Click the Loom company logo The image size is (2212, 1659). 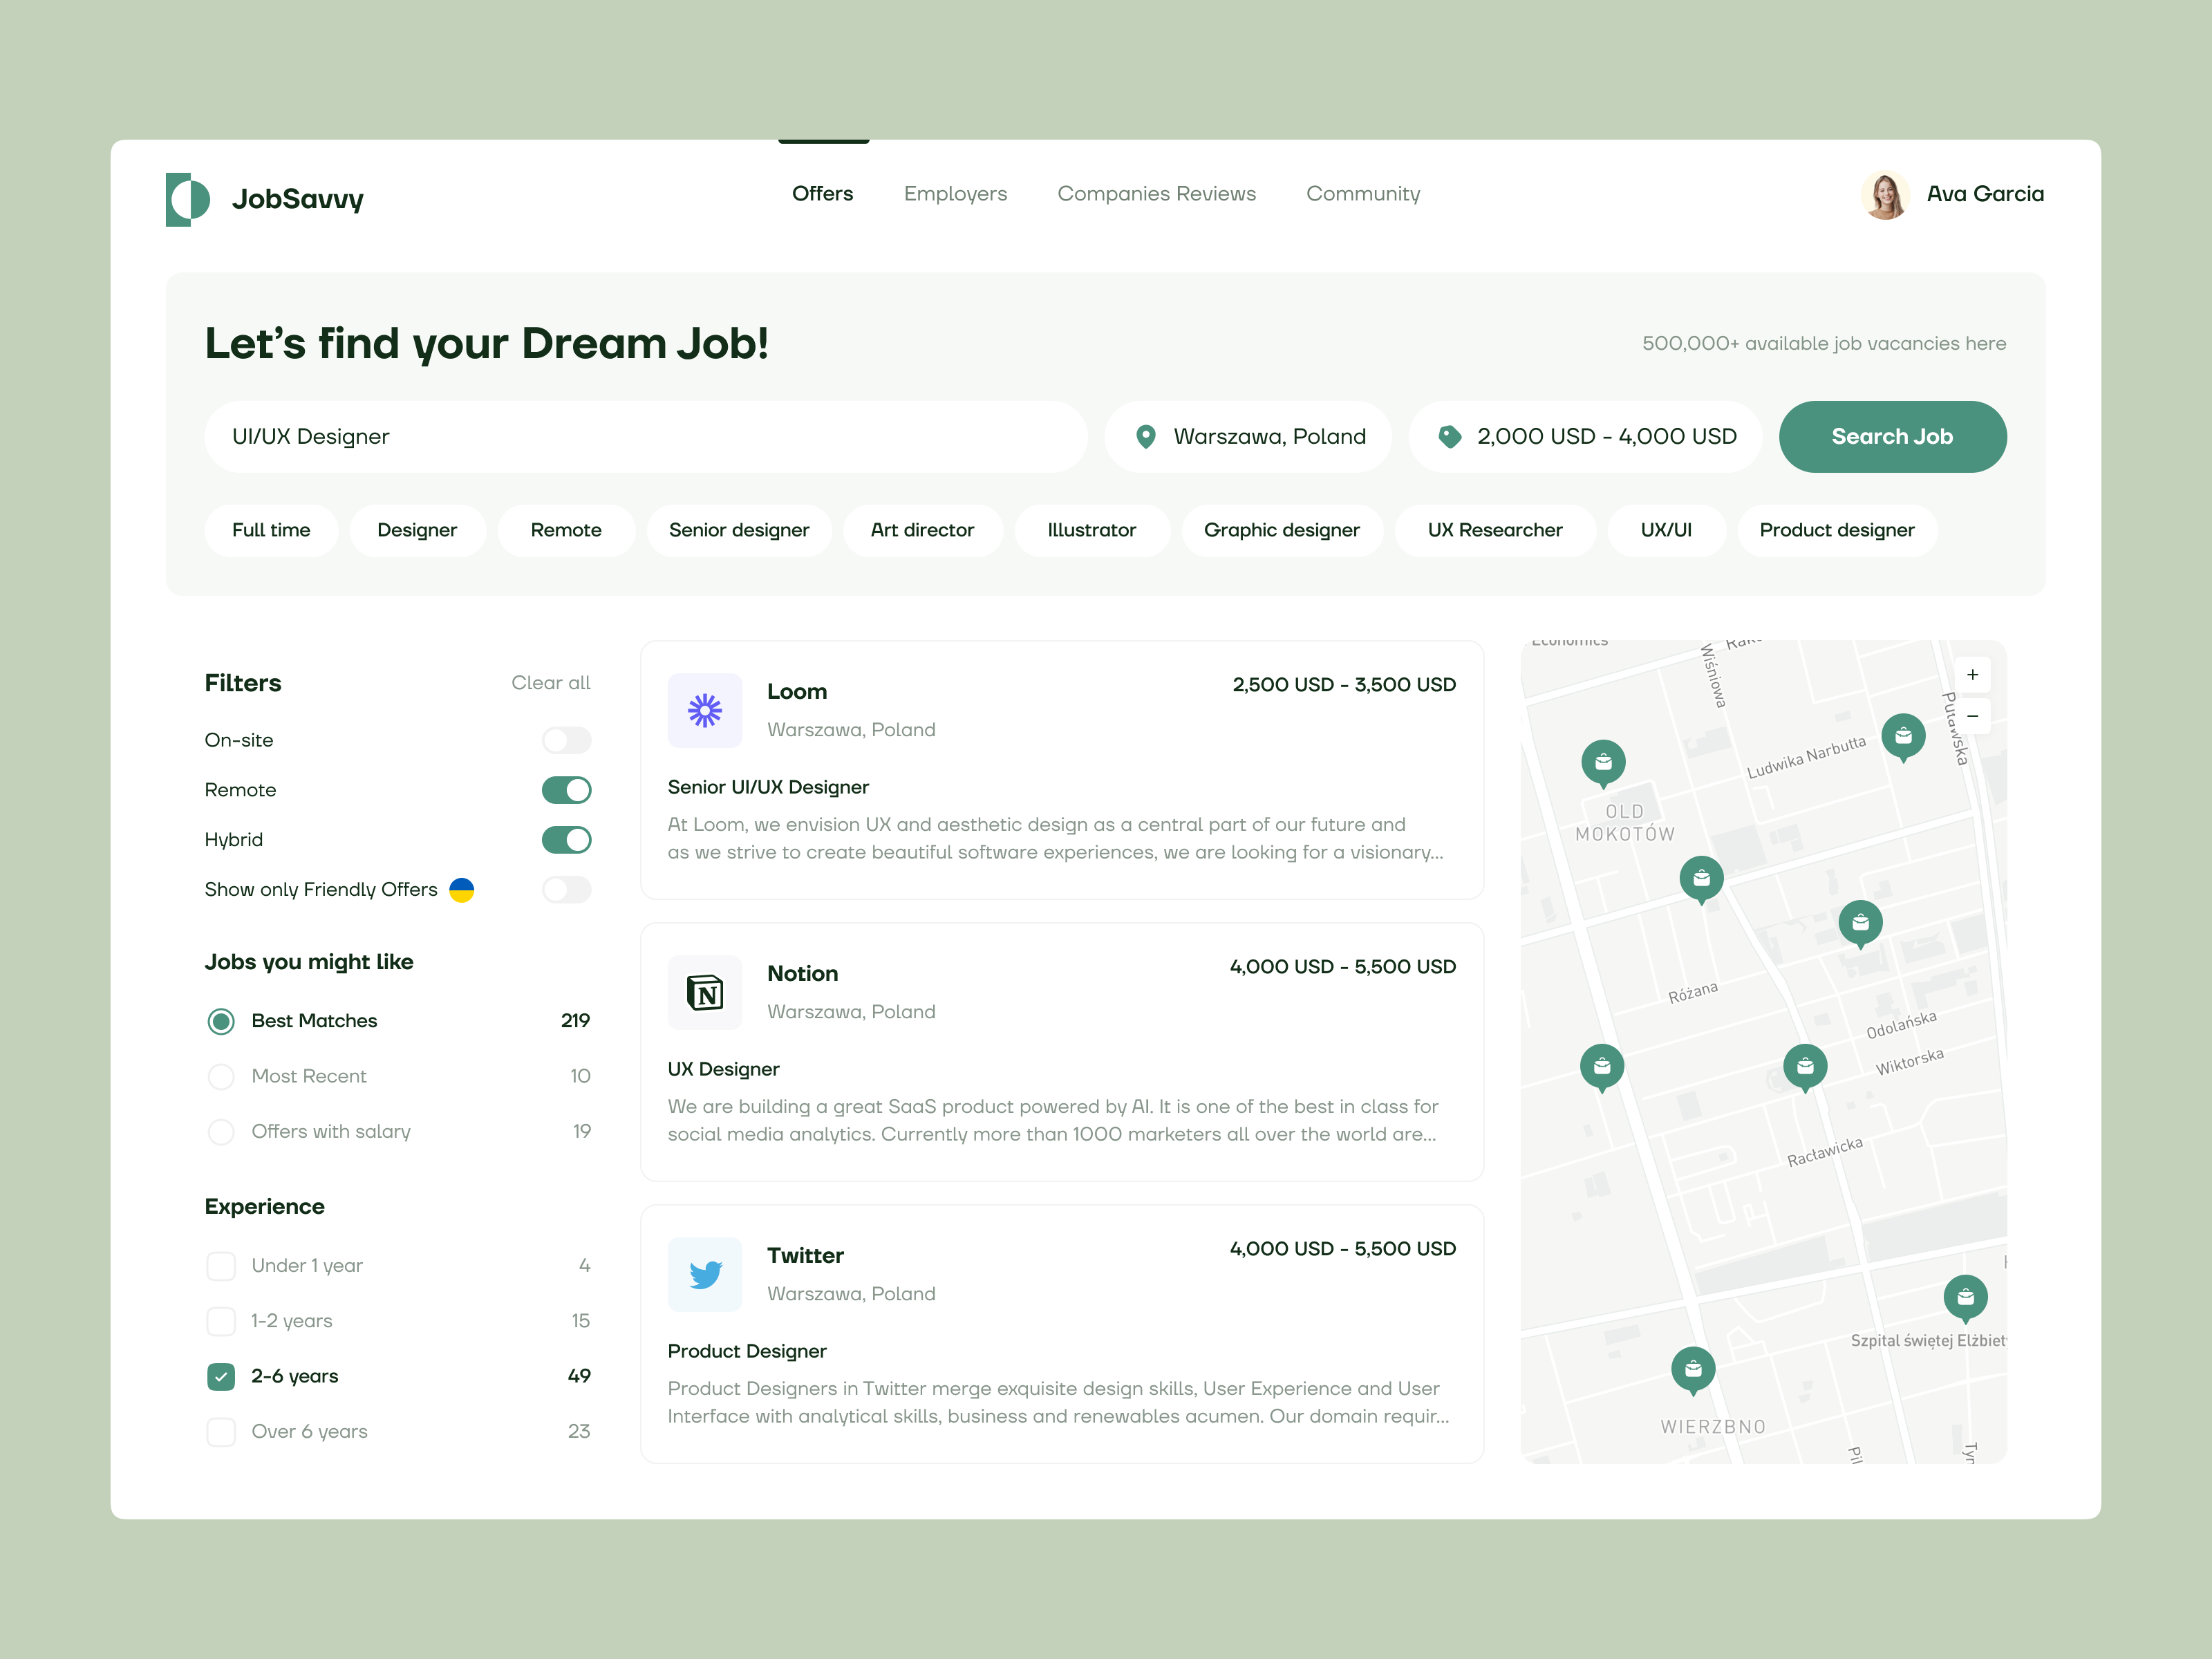pos(705,710)
